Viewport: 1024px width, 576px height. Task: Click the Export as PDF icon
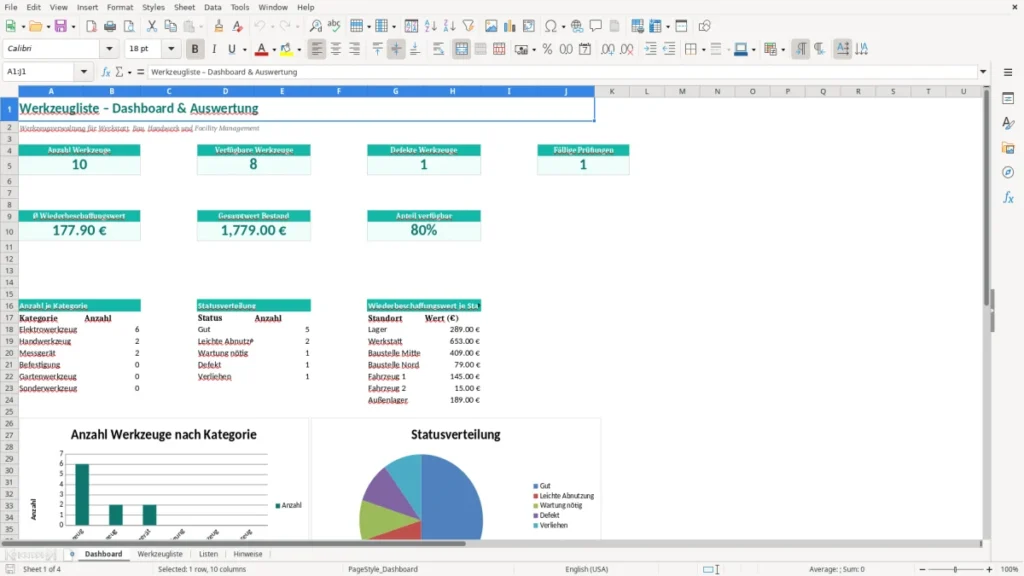point(91,26)
